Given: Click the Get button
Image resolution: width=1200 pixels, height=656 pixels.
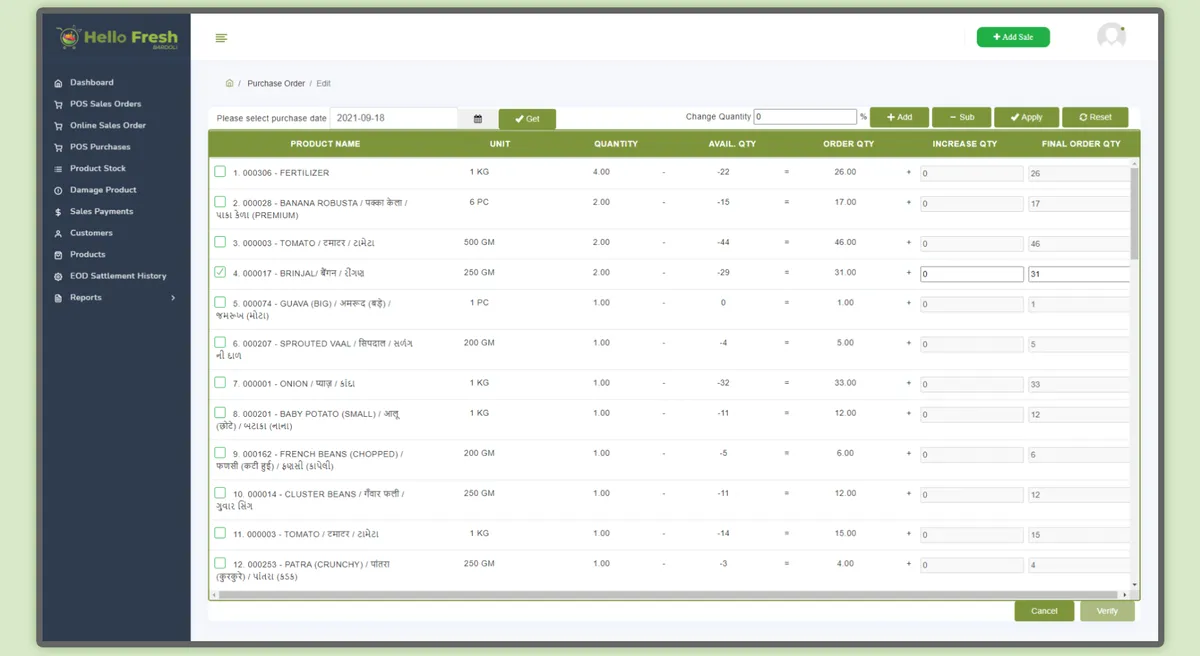Looking at the screenshot, I should tap(527, 119).
